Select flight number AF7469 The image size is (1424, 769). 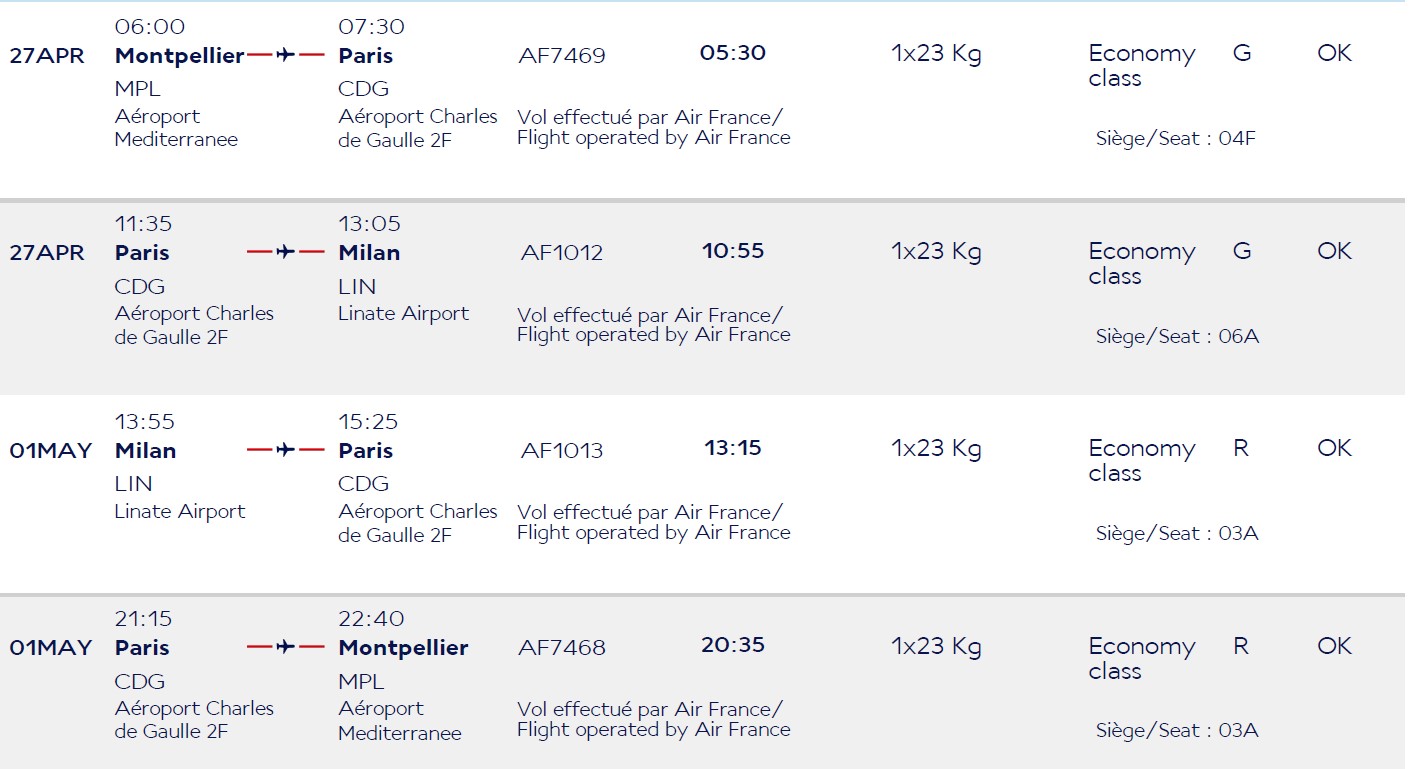pos(562,56)
